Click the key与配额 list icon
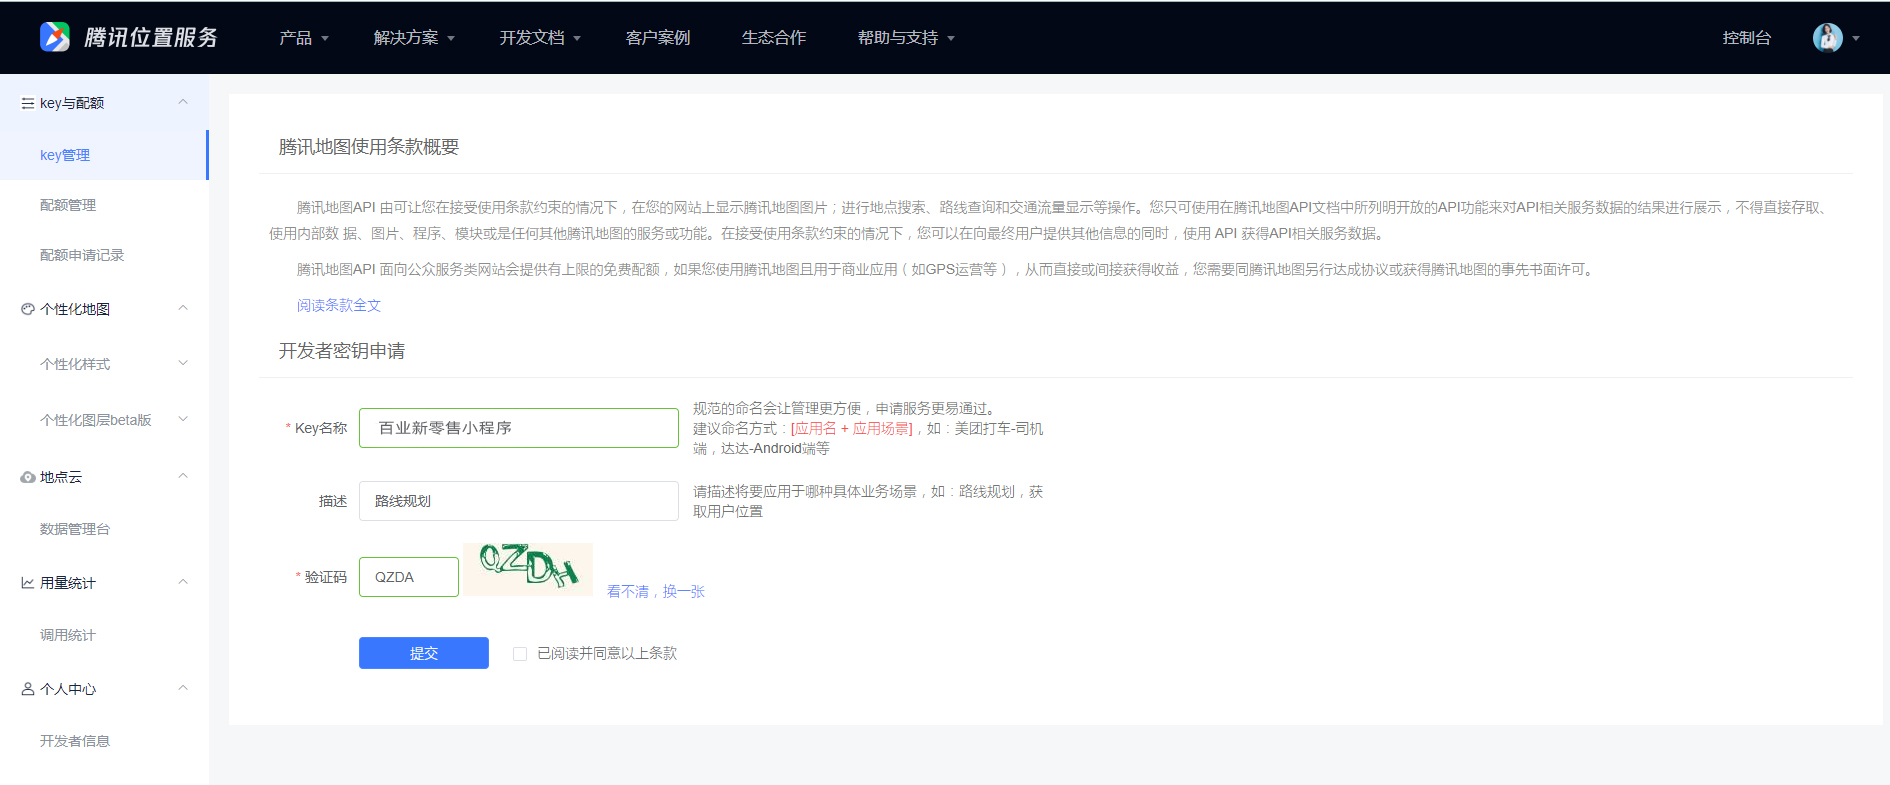This screenshot has height=785, width=1890. tap(28, 103)
